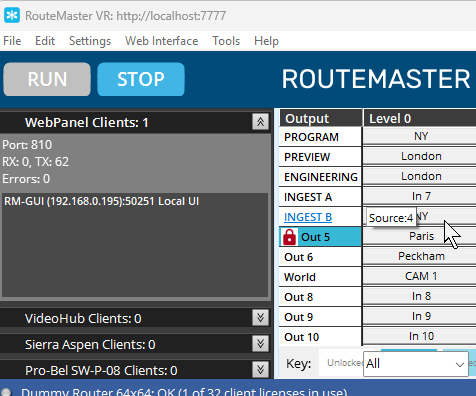The image size is (476, 396).
Task: Select the World output row
Action: 320,277
